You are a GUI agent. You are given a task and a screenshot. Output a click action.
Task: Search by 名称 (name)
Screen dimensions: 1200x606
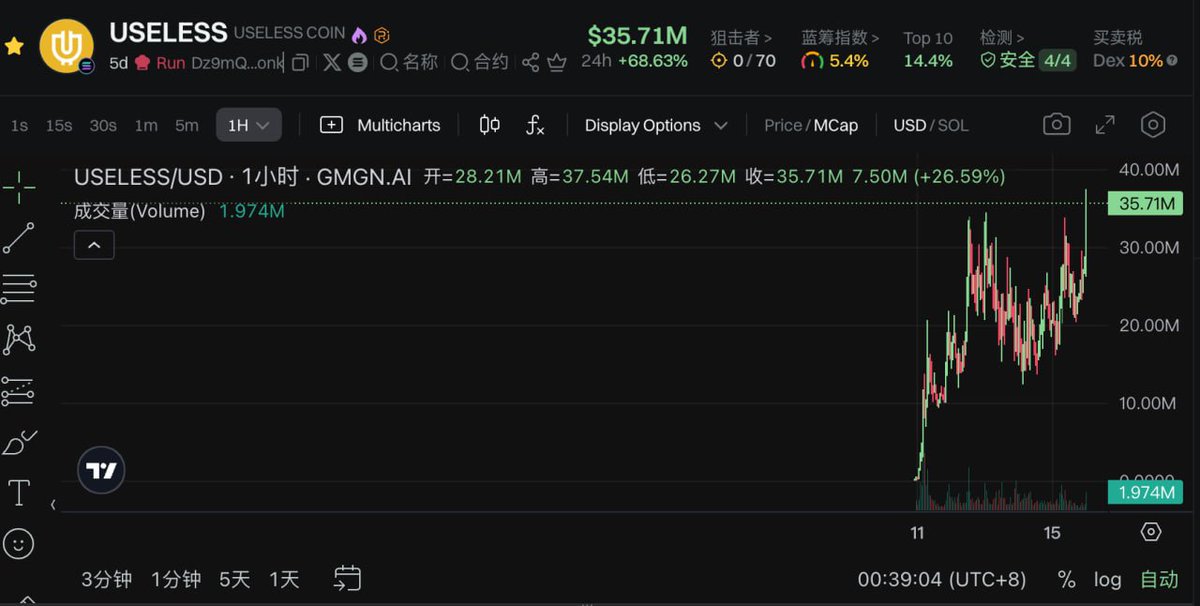pos(409,62)
